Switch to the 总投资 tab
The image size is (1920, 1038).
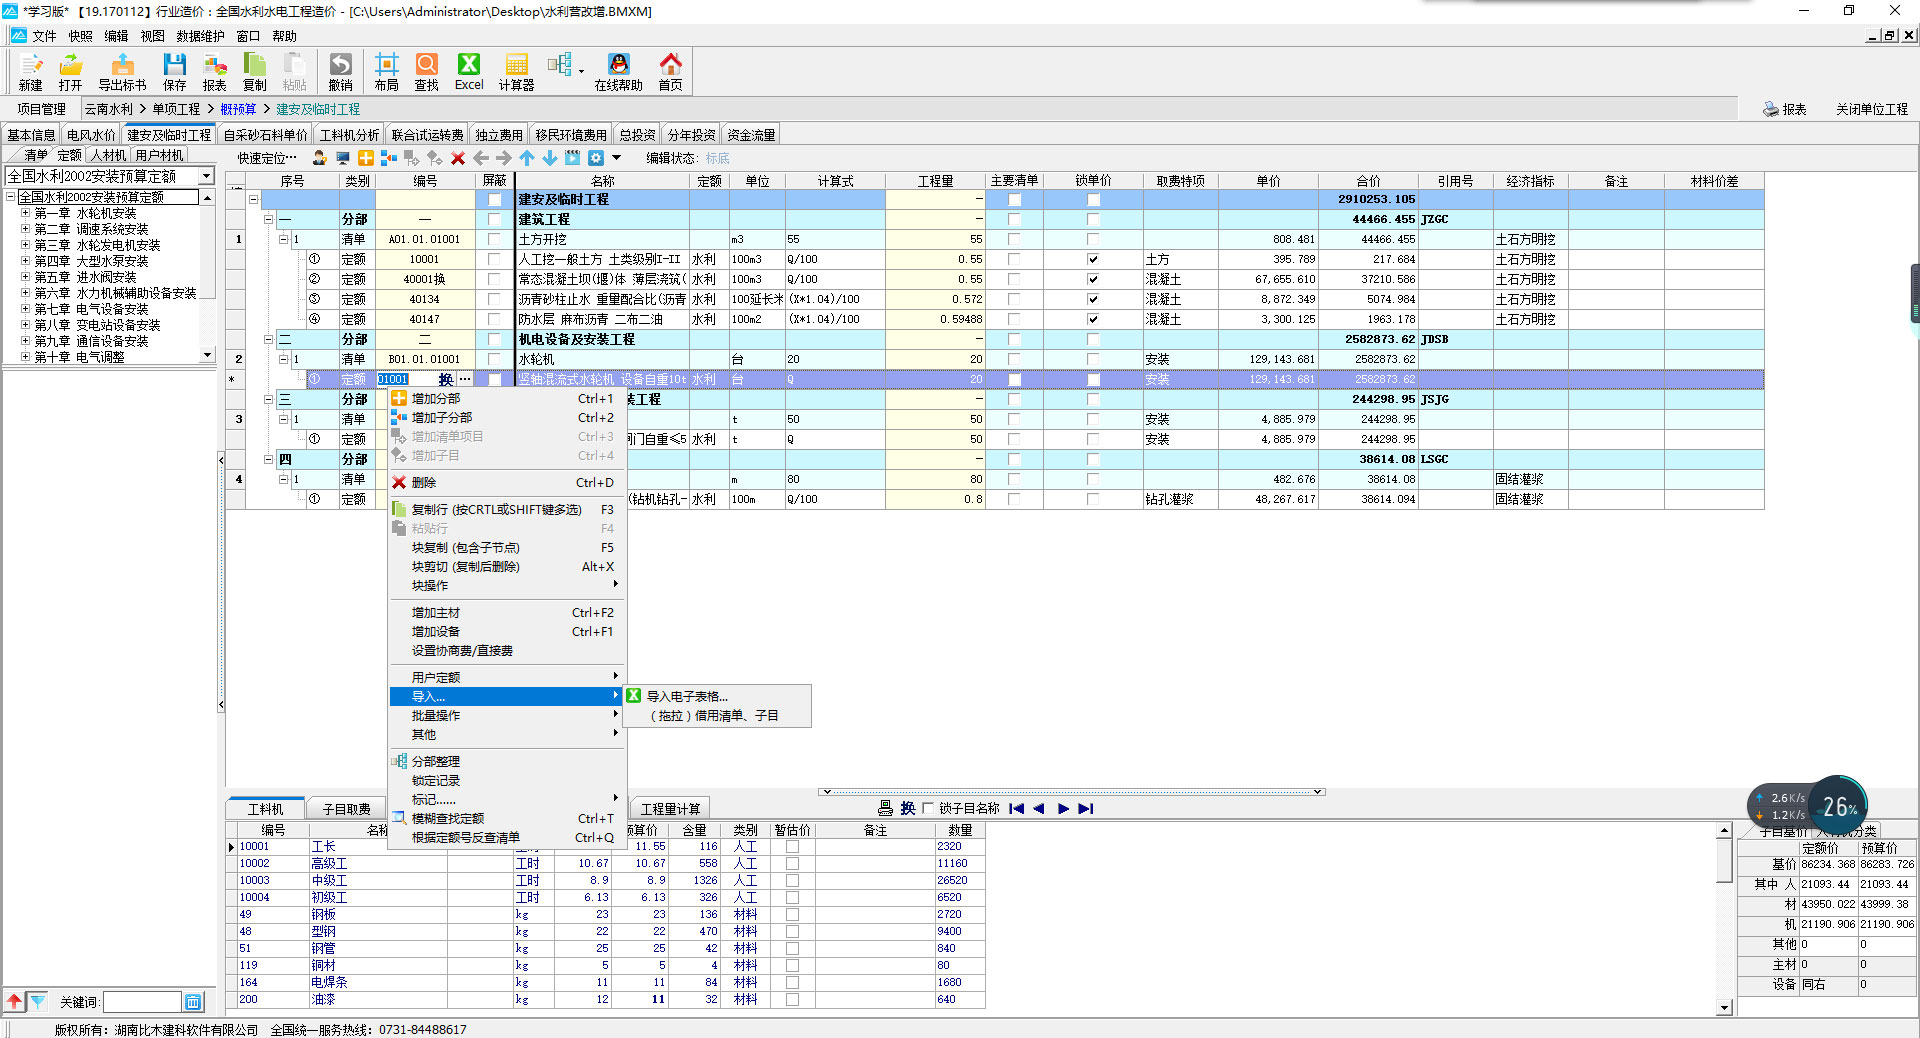tap(637, 135)
